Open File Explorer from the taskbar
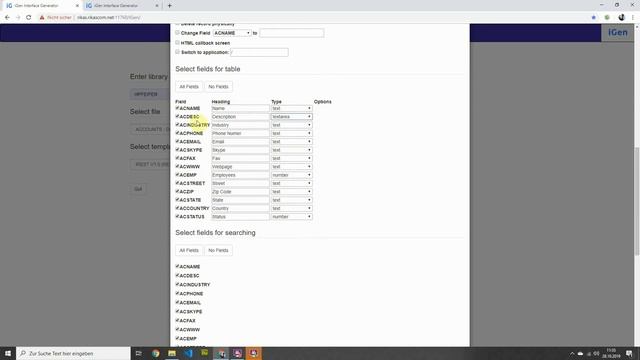640x360 pixels. click(172, 353)
